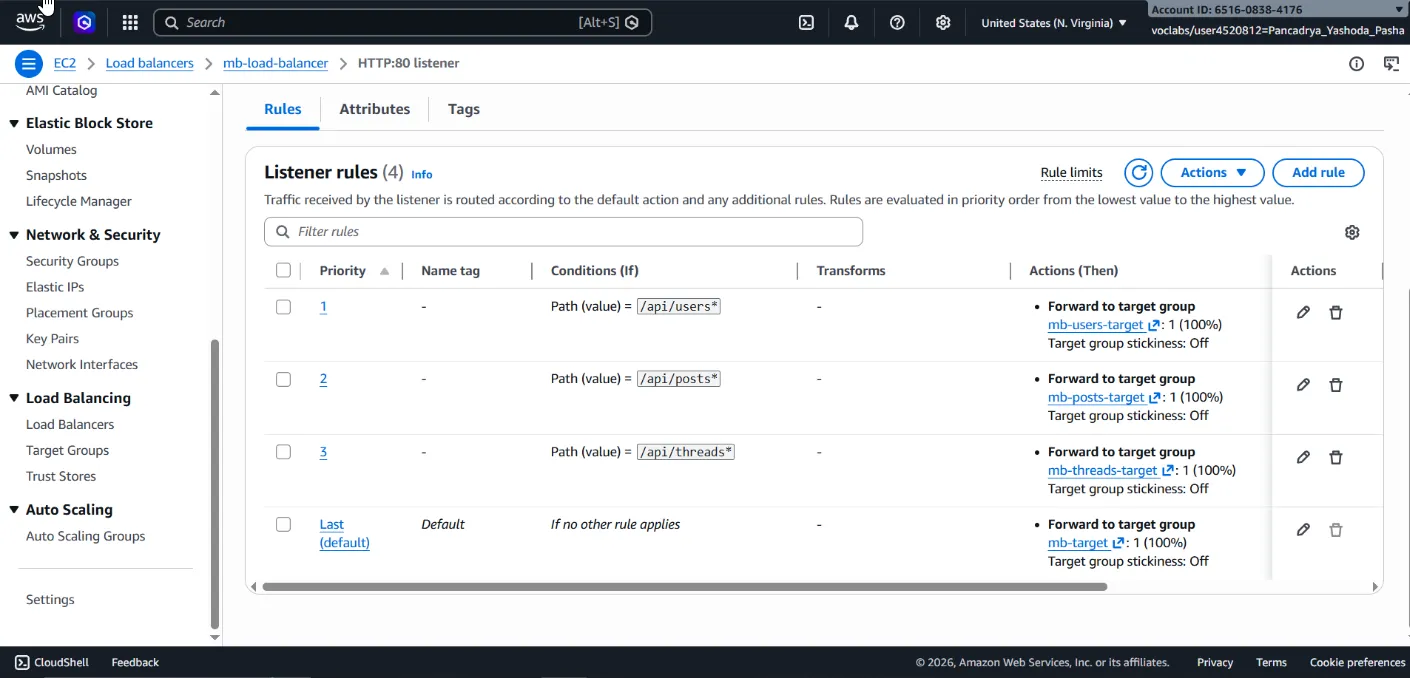Open table preferences gear icon
The image size is (1410, 678).
[1352, 232]
